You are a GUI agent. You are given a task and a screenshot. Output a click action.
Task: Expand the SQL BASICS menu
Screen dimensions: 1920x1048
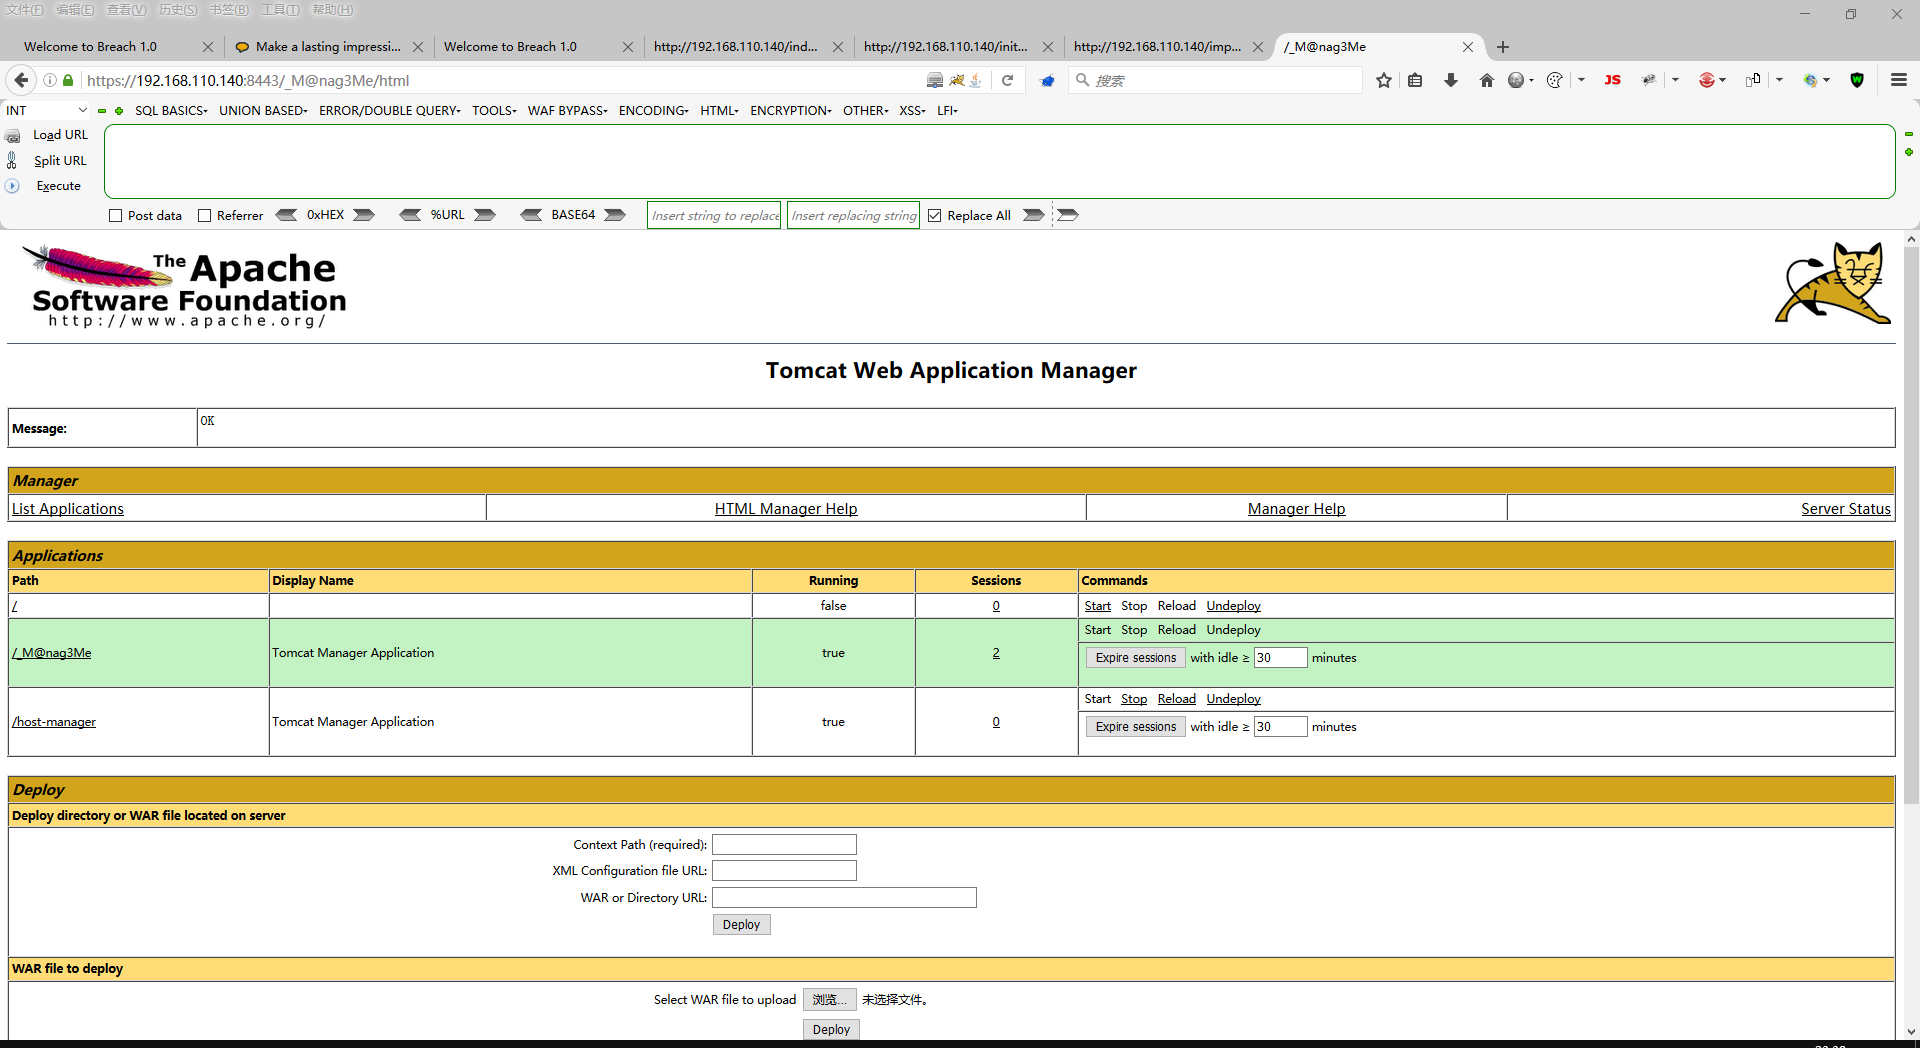tap(171, 111)
